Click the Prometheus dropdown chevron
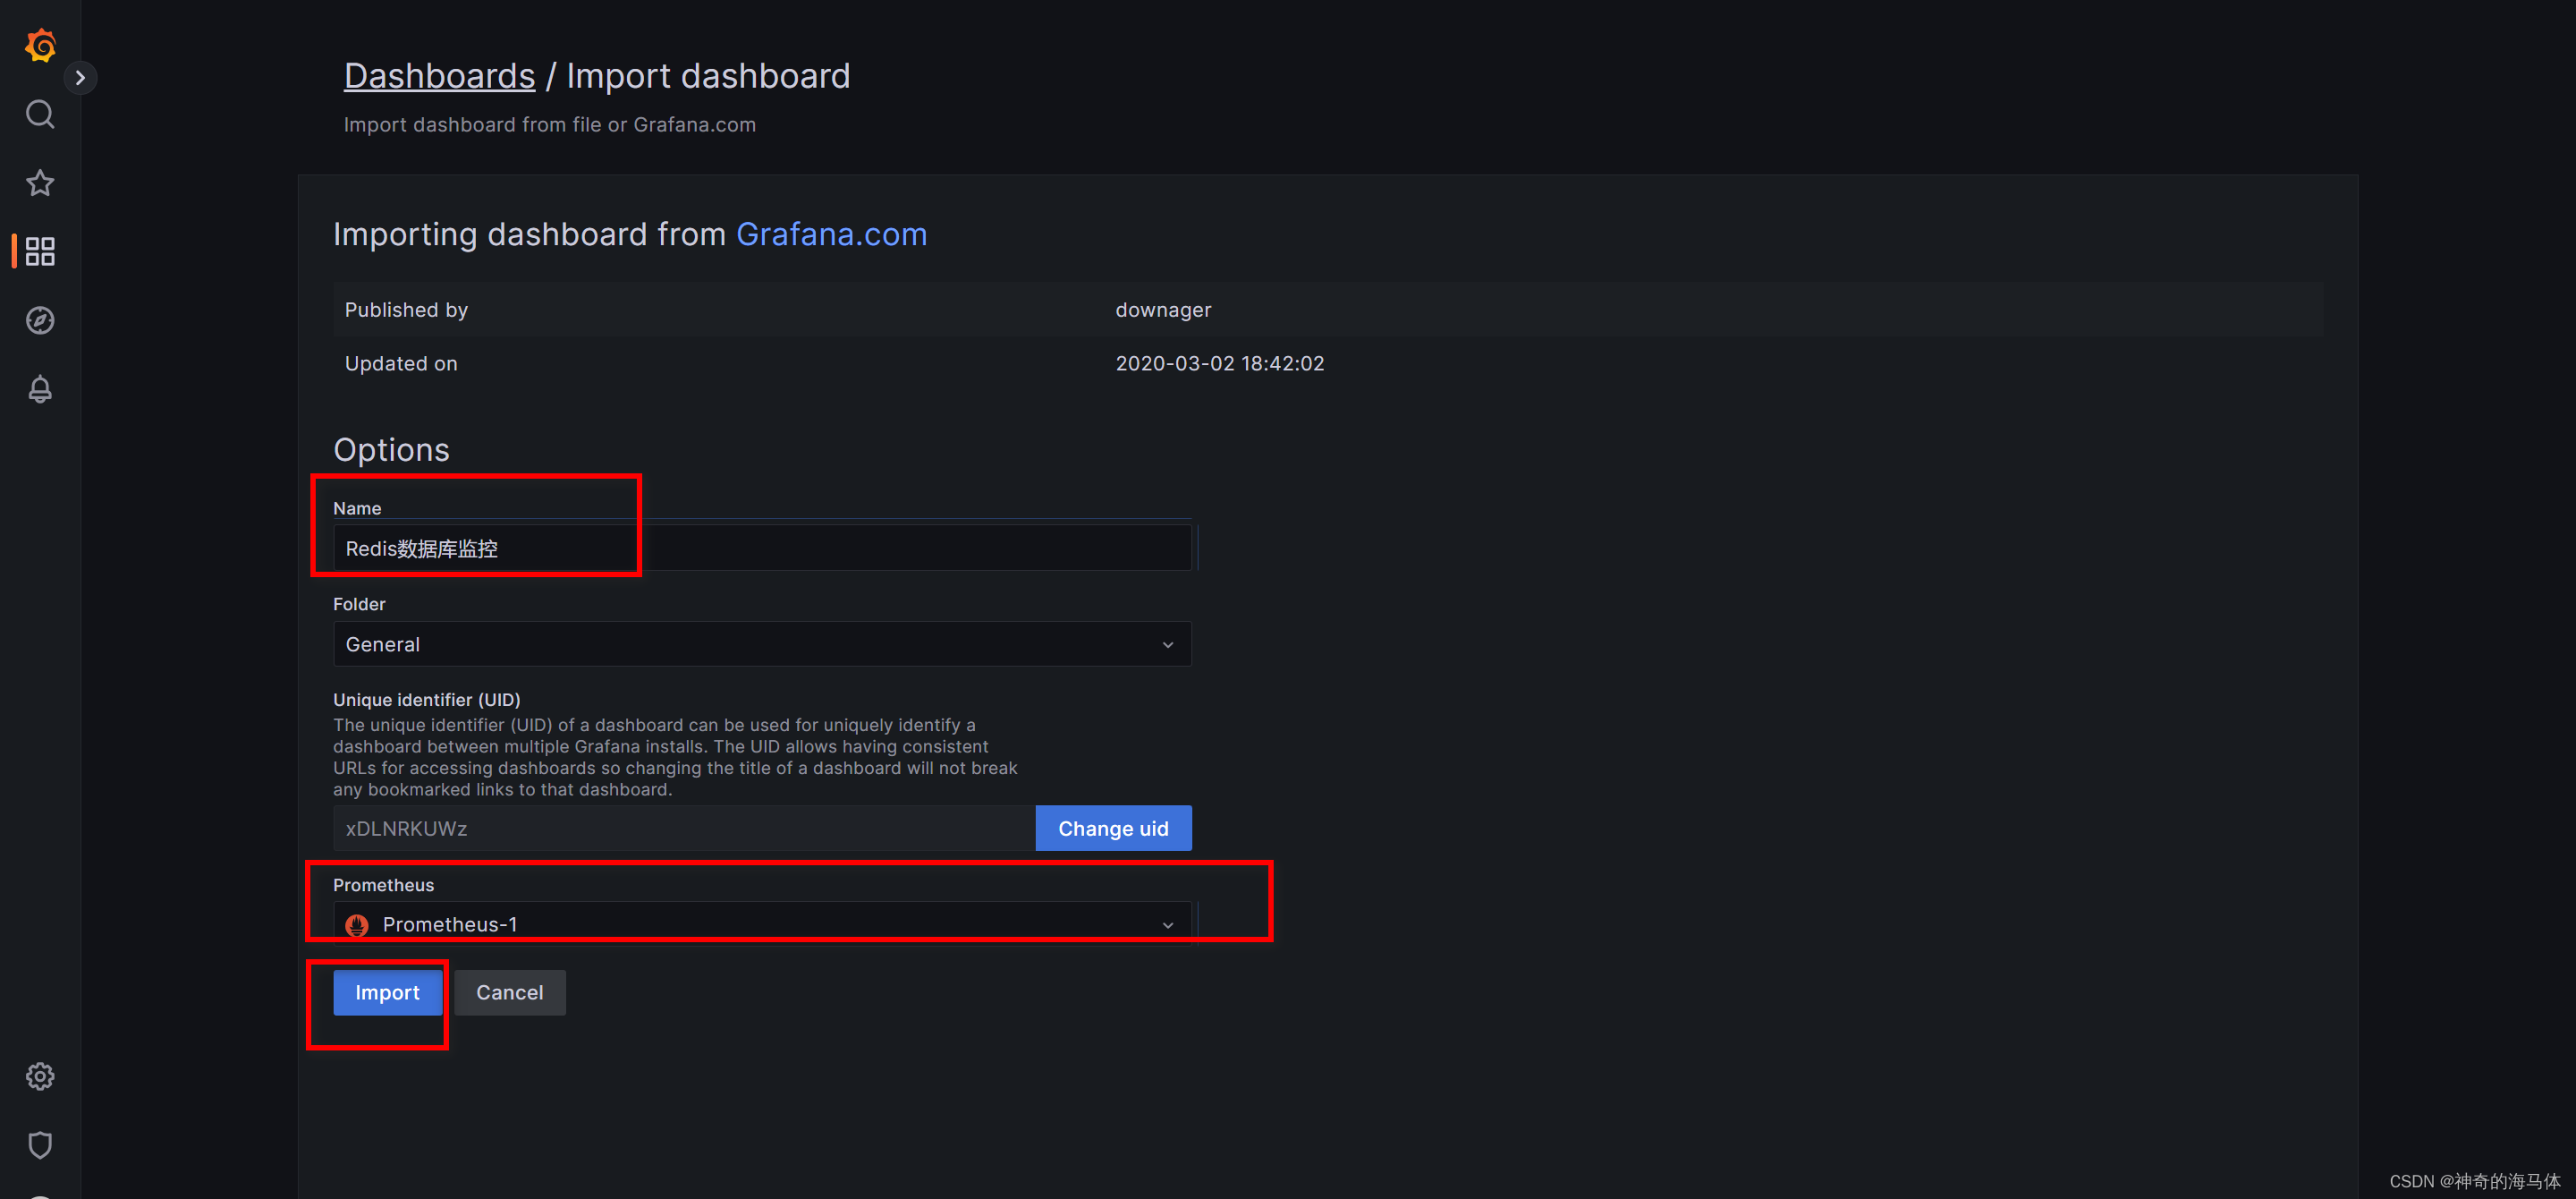This screenshot has width=2576, height=1199. point(1167,925)
